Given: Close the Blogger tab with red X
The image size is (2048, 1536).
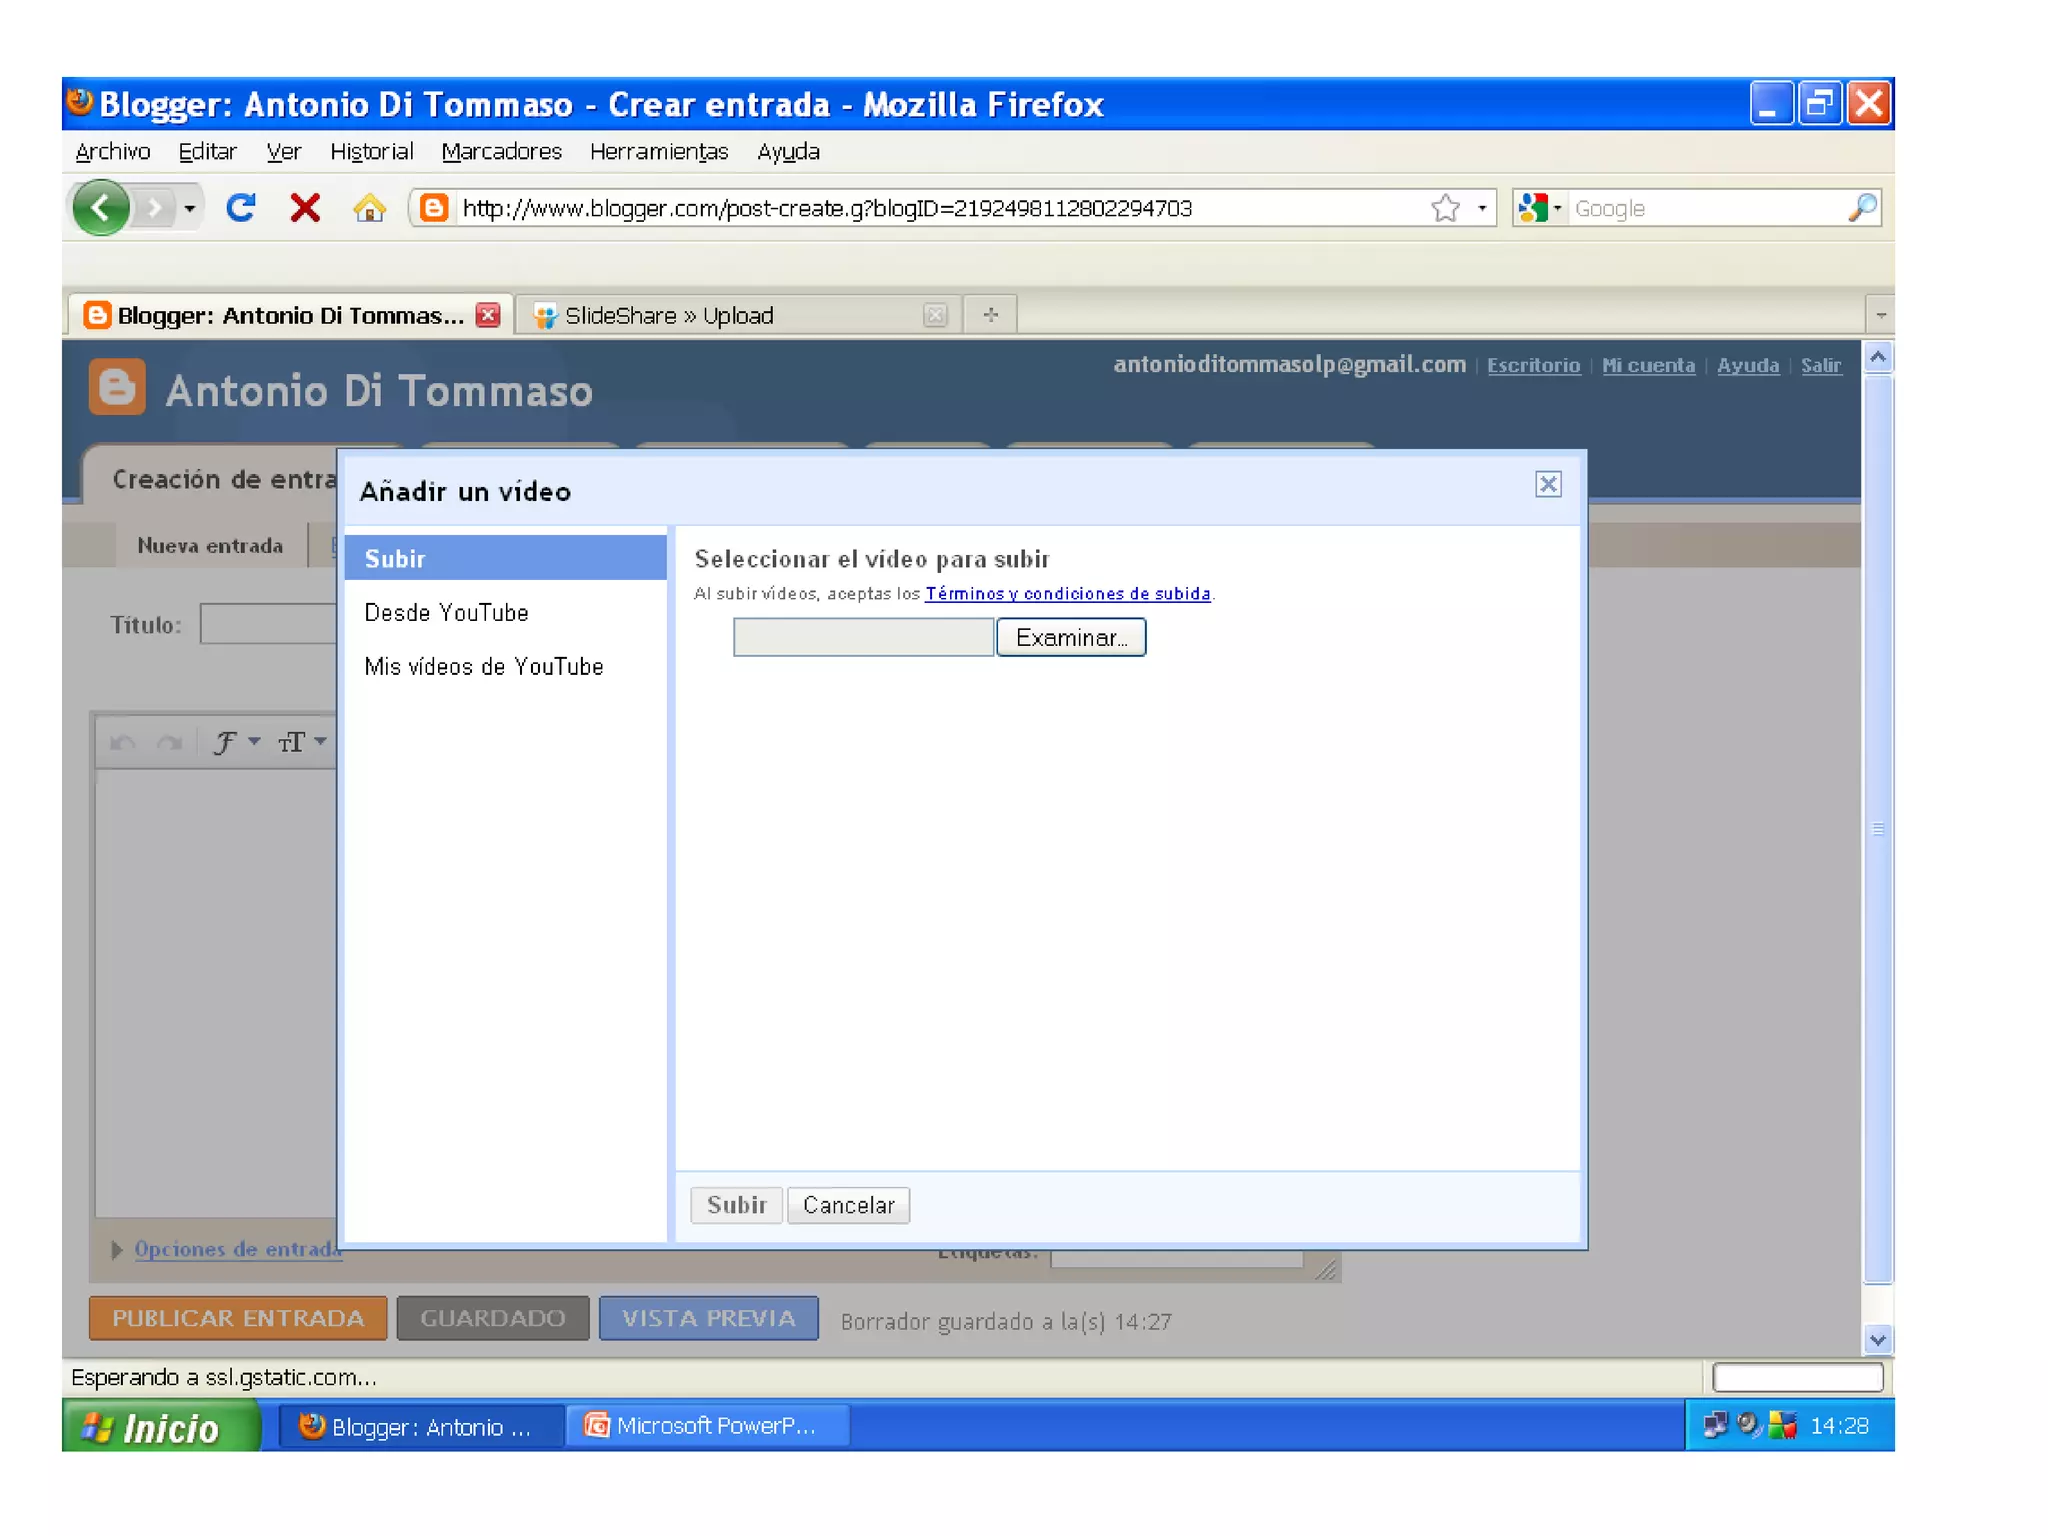Looking at the screenshot, I should click(488, 315).
